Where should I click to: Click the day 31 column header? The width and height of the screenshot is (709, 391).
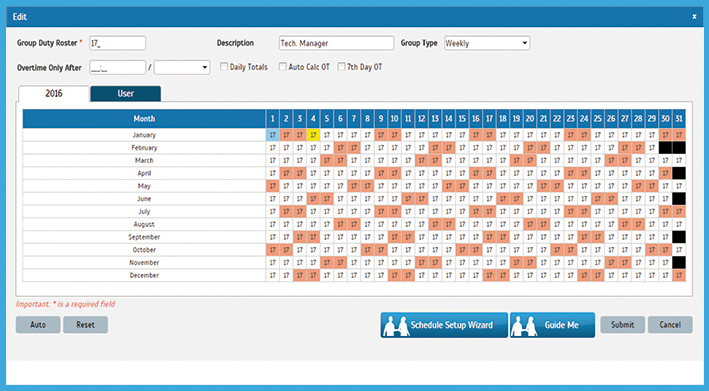pyautogui.click(x=679, y=119)
